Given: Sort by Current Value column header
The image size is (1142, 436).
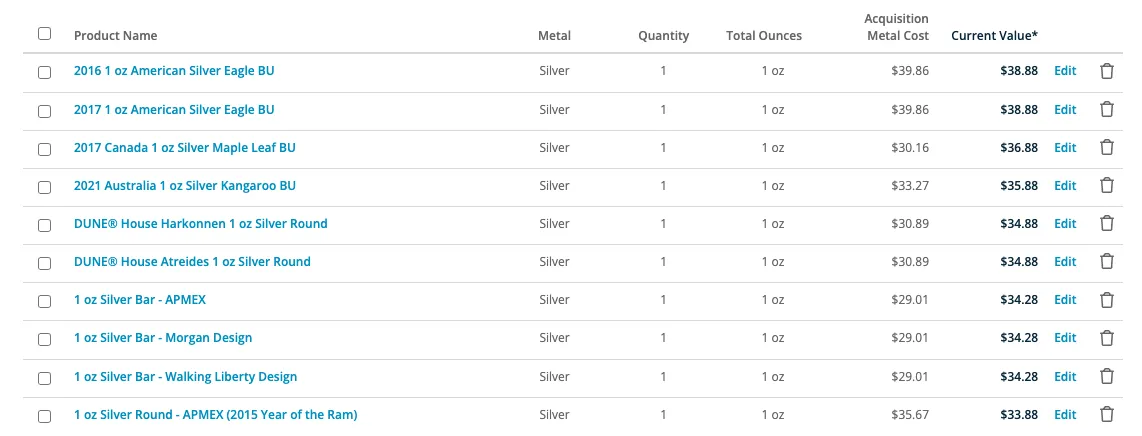Looking at the screenshot, I should (994, 35).
